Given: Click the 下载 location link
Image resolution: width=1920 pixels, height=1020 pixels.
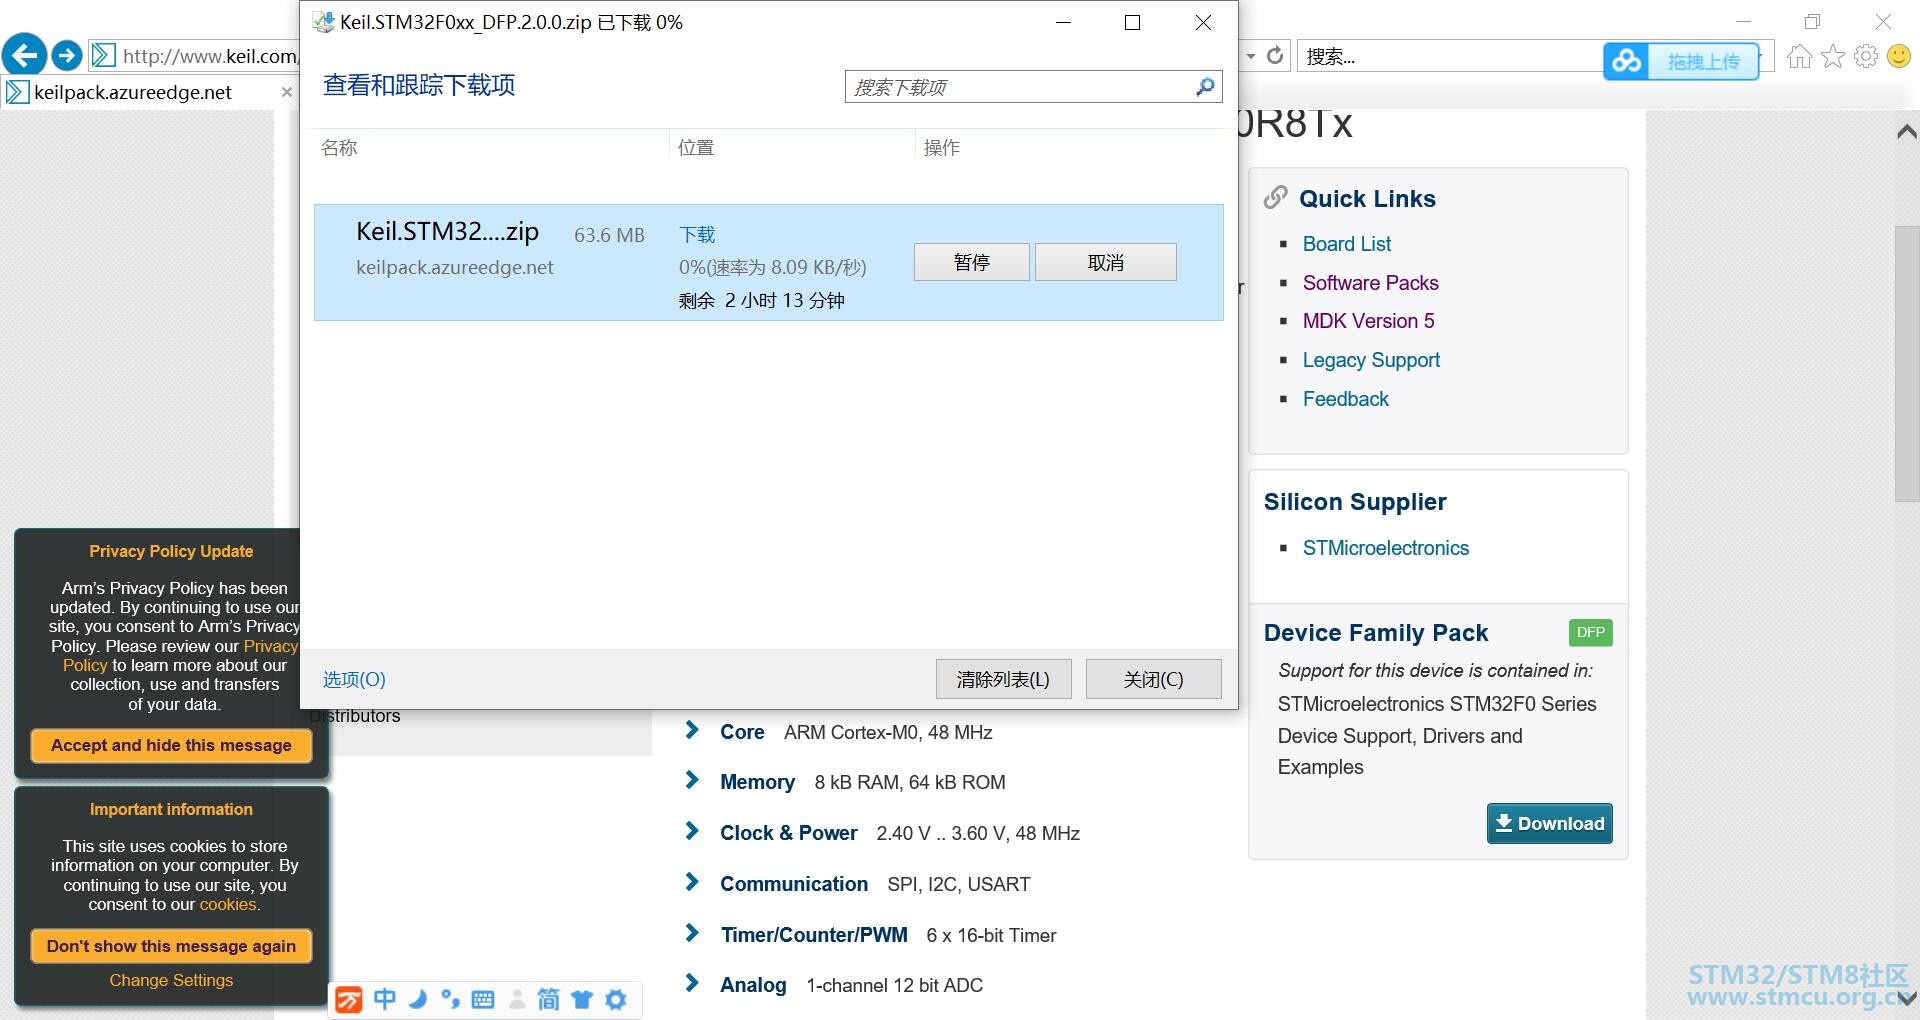Looking at the screenshot, I should 697,235.
